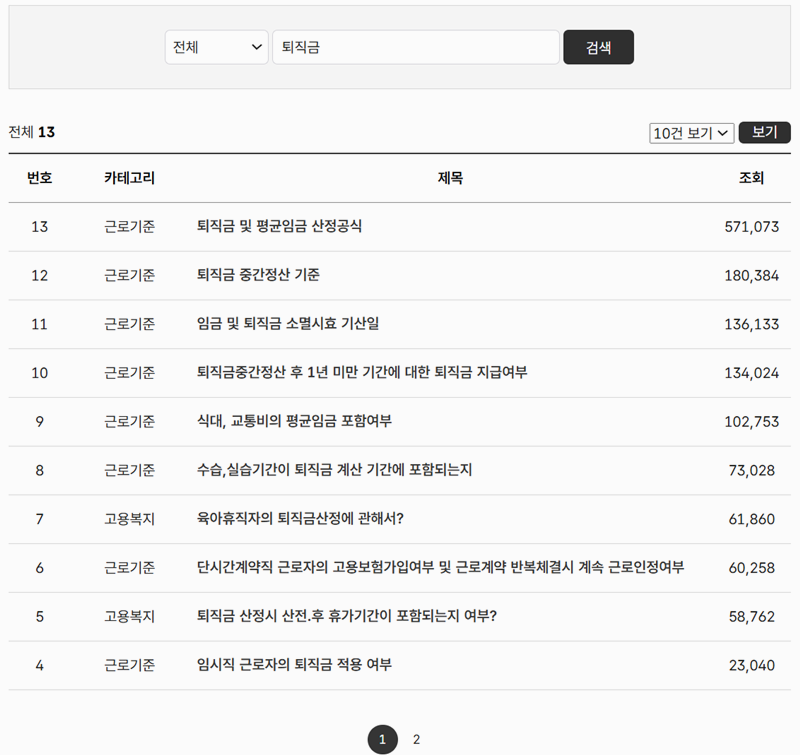The height and width of the screenshot is (755, 800).
Task: Click row number 7
Action: (39, 519)
